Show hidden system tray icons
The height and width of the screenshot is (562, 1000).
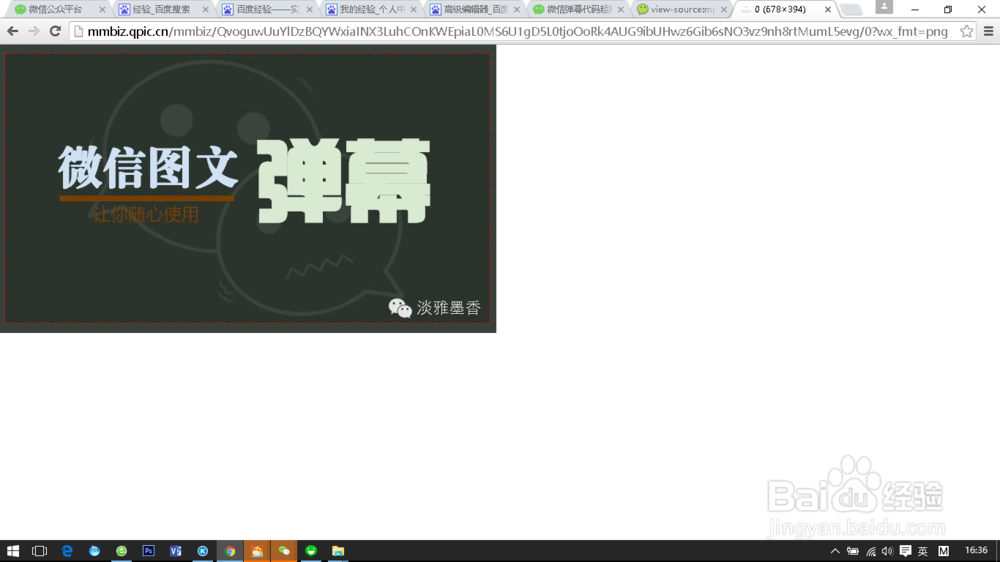point(835,551)
